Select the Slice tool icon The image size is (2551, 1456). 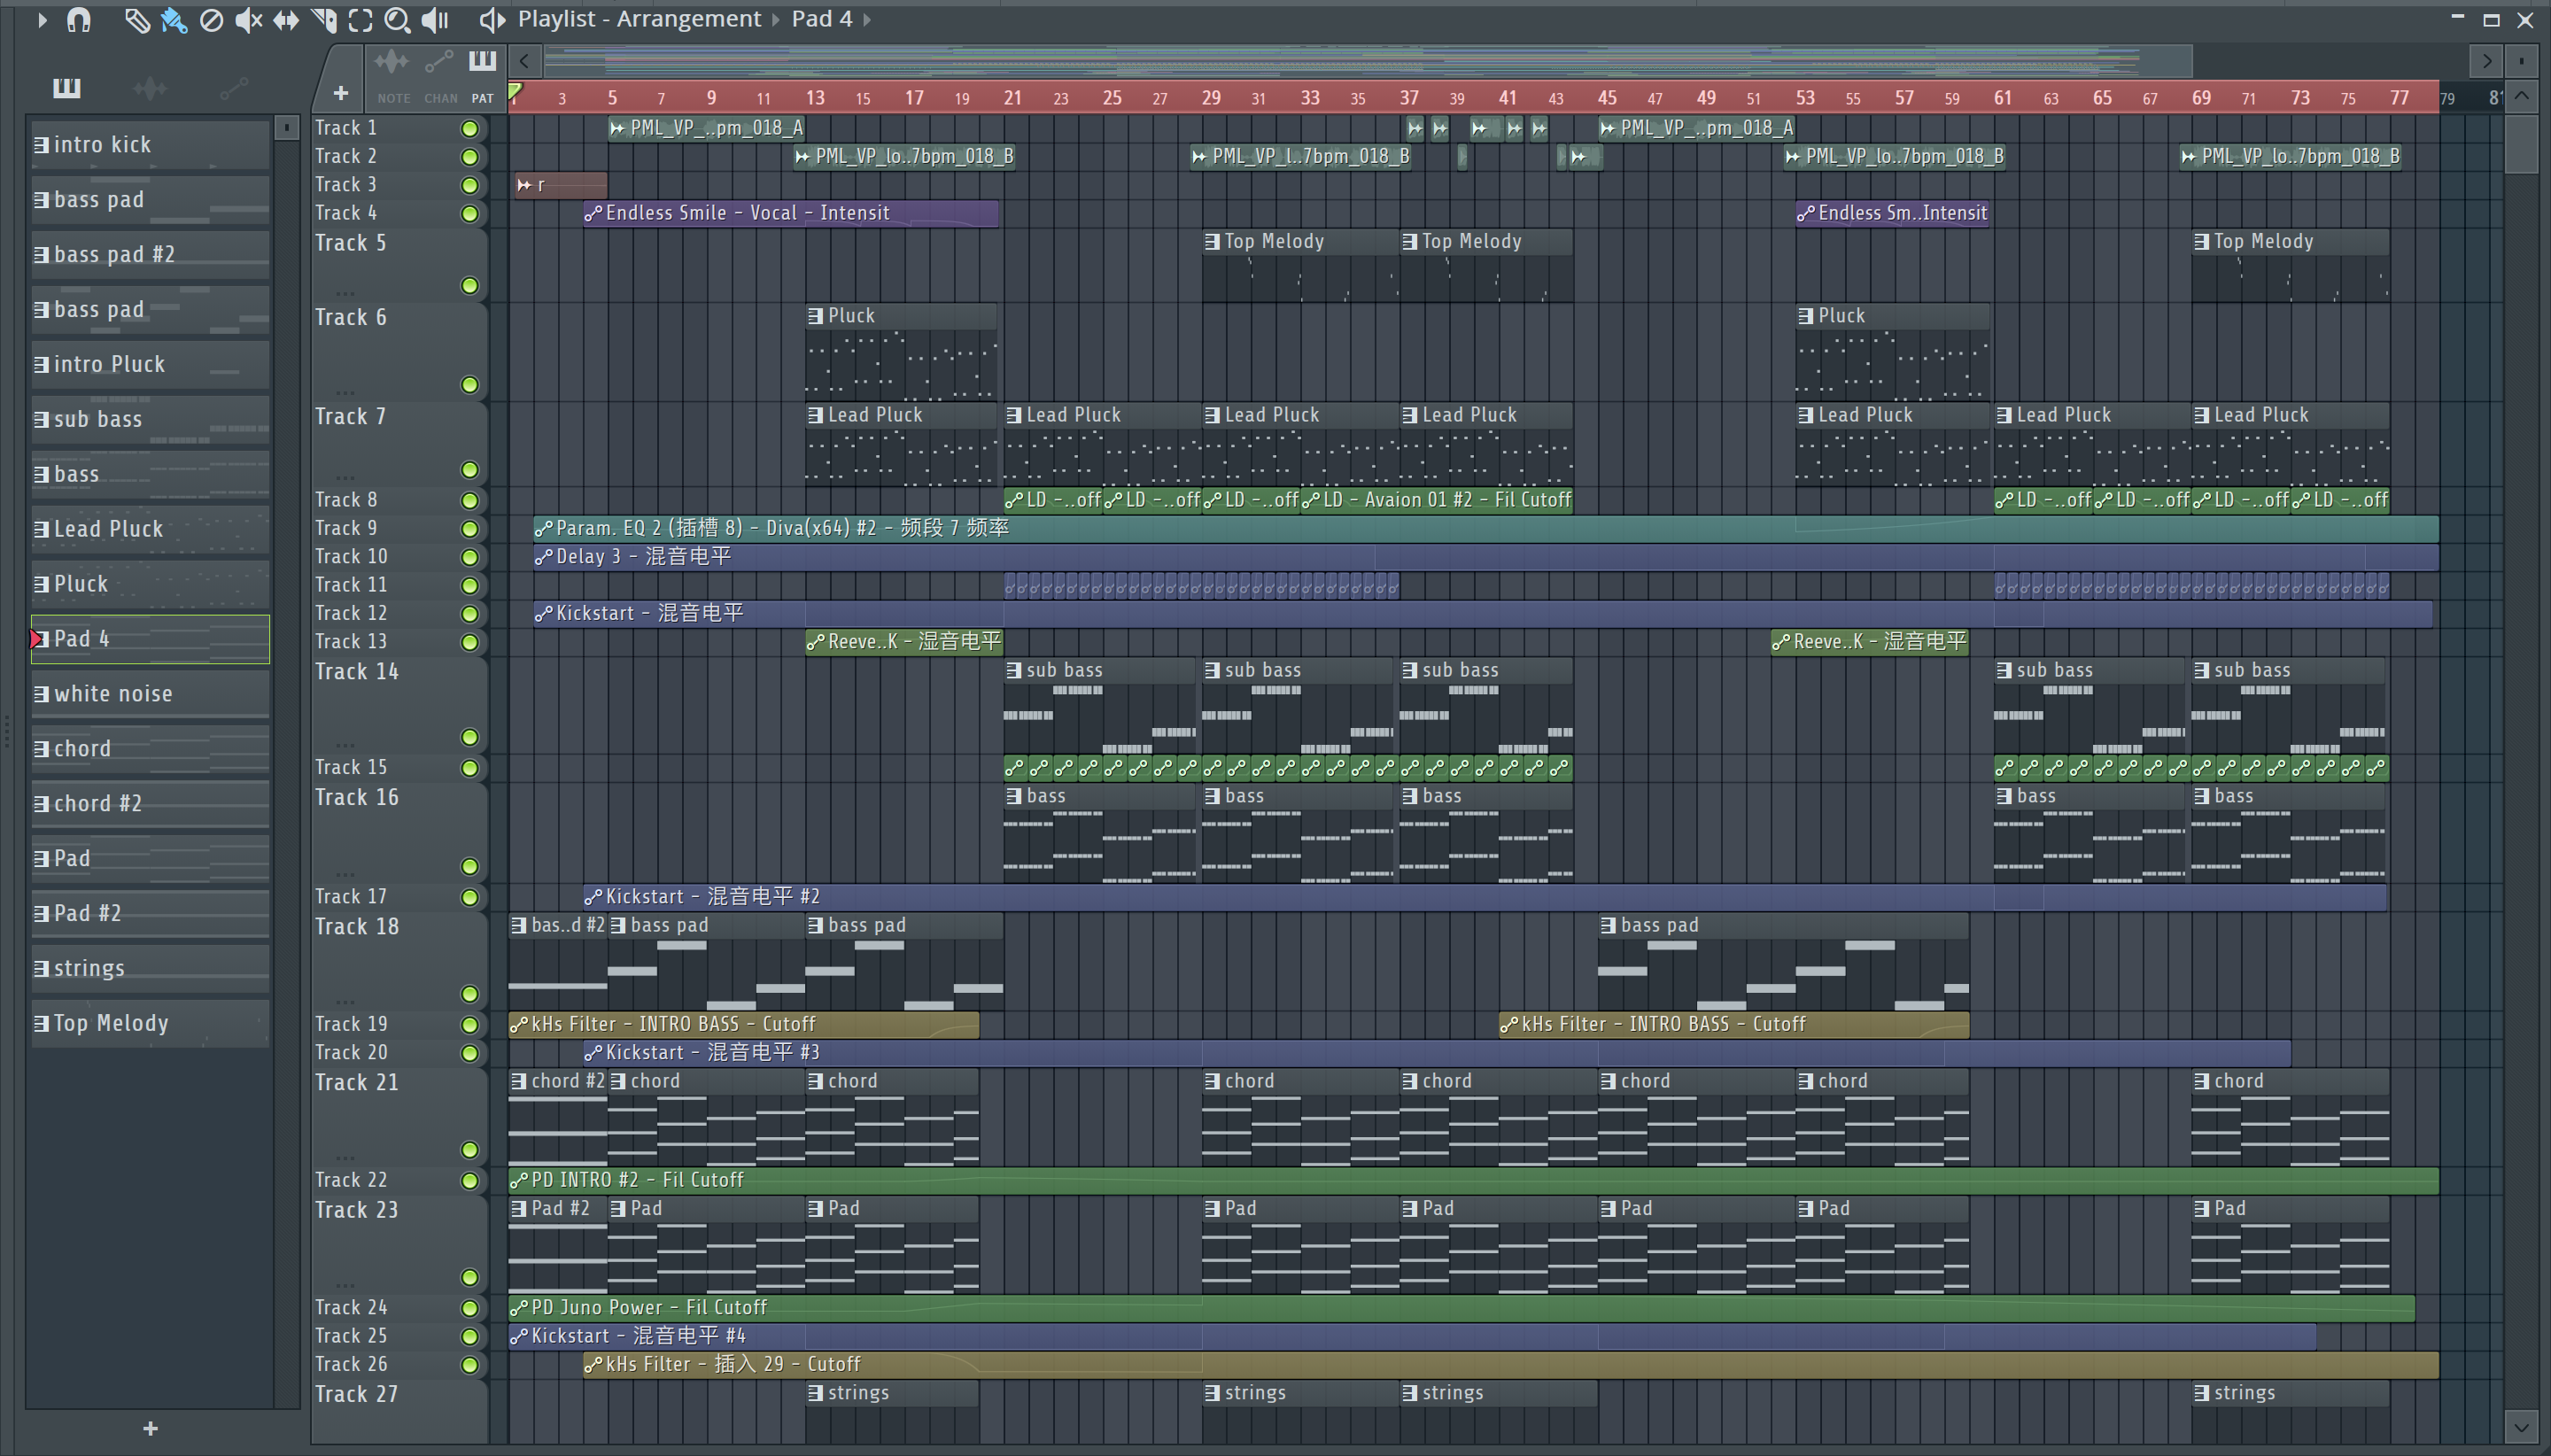pyautogui.click(x=324, y=20)
